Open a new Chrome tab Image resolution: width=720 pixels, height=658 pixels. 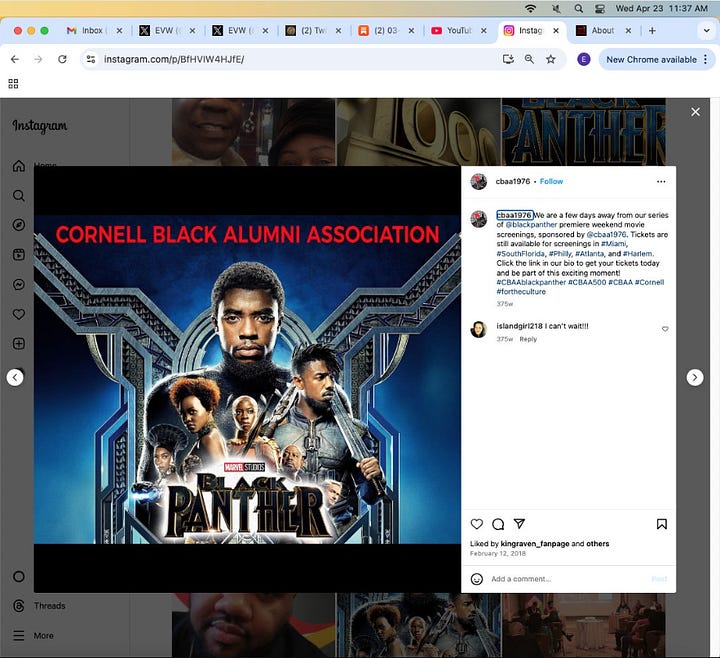click(652, 31)
